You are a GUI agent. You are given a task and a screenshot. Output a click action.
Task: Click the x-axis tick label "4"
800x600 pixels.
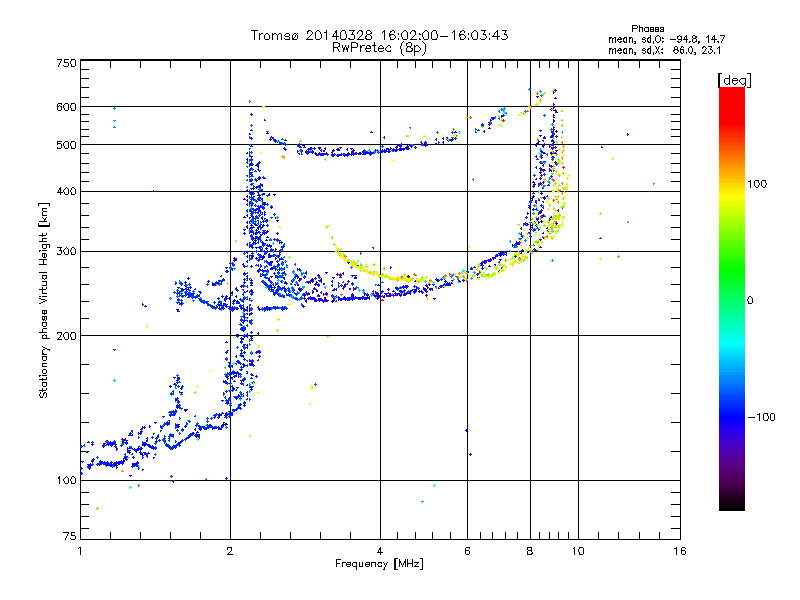click(380, 551)
